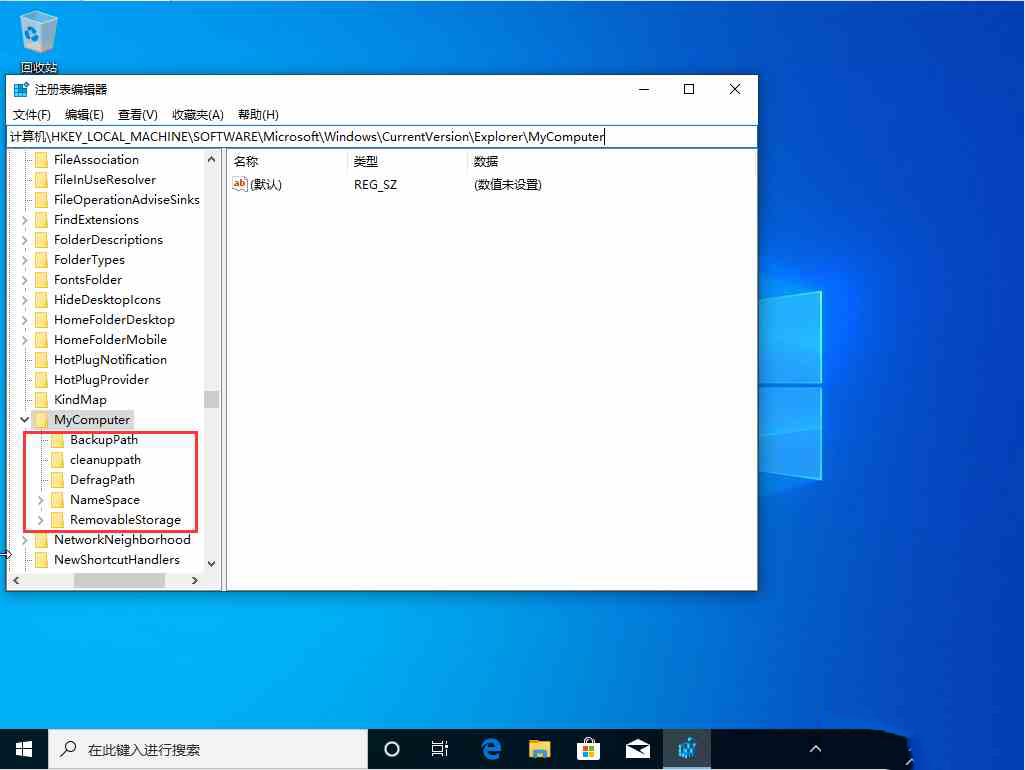Click the 名称 column header
This screenshot has width=1025, height=770.
[287, 161]
